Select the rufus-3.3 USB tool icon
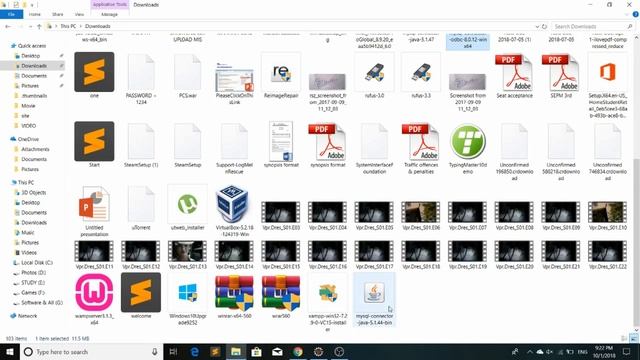This screenshot has width=640, height=360. [x=421, y=72]
